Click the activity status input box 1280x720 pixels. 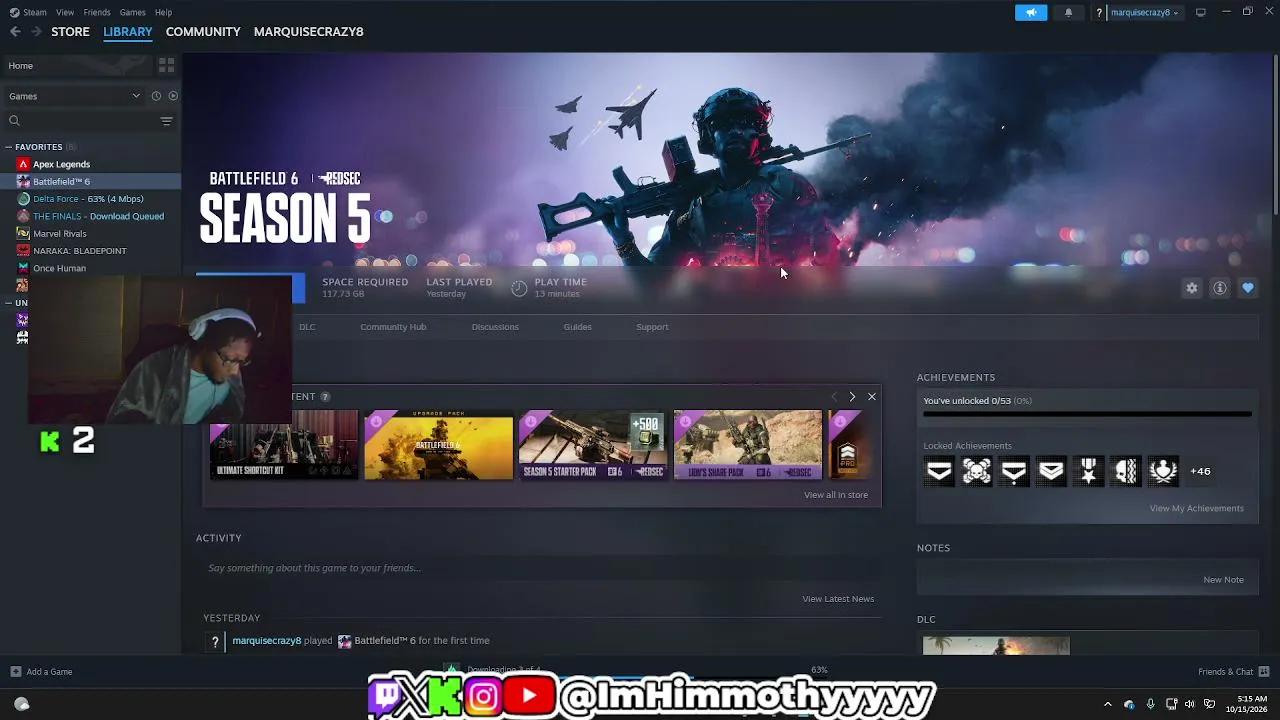point(538,568)
